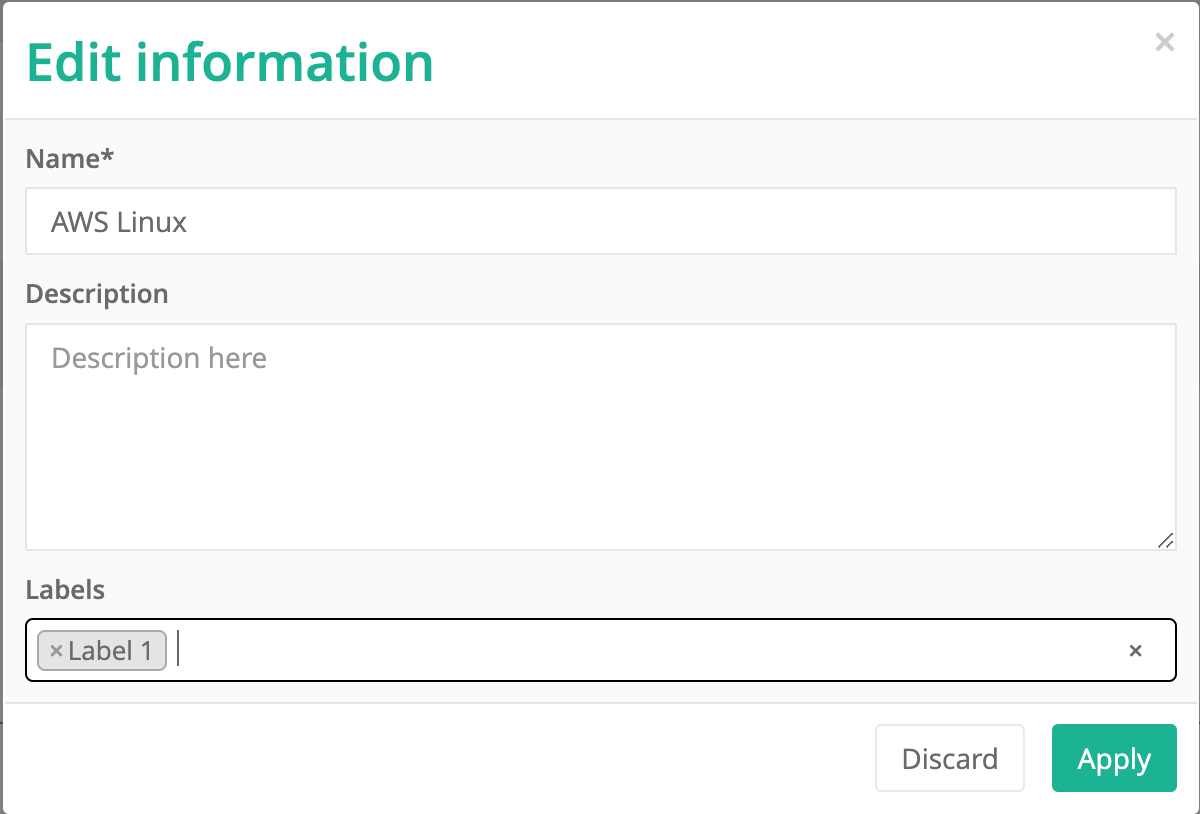Apply the edited information
The height and width of the screenshot is (814, 1200).
[1114, 758]
